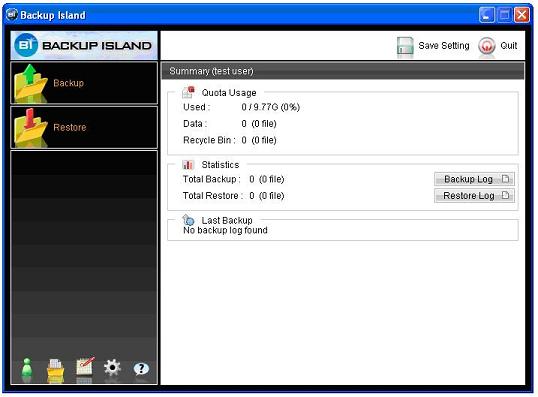Select the Restore label in sidebar
This screenshot has height=397, width=538.
click(70, 127)
